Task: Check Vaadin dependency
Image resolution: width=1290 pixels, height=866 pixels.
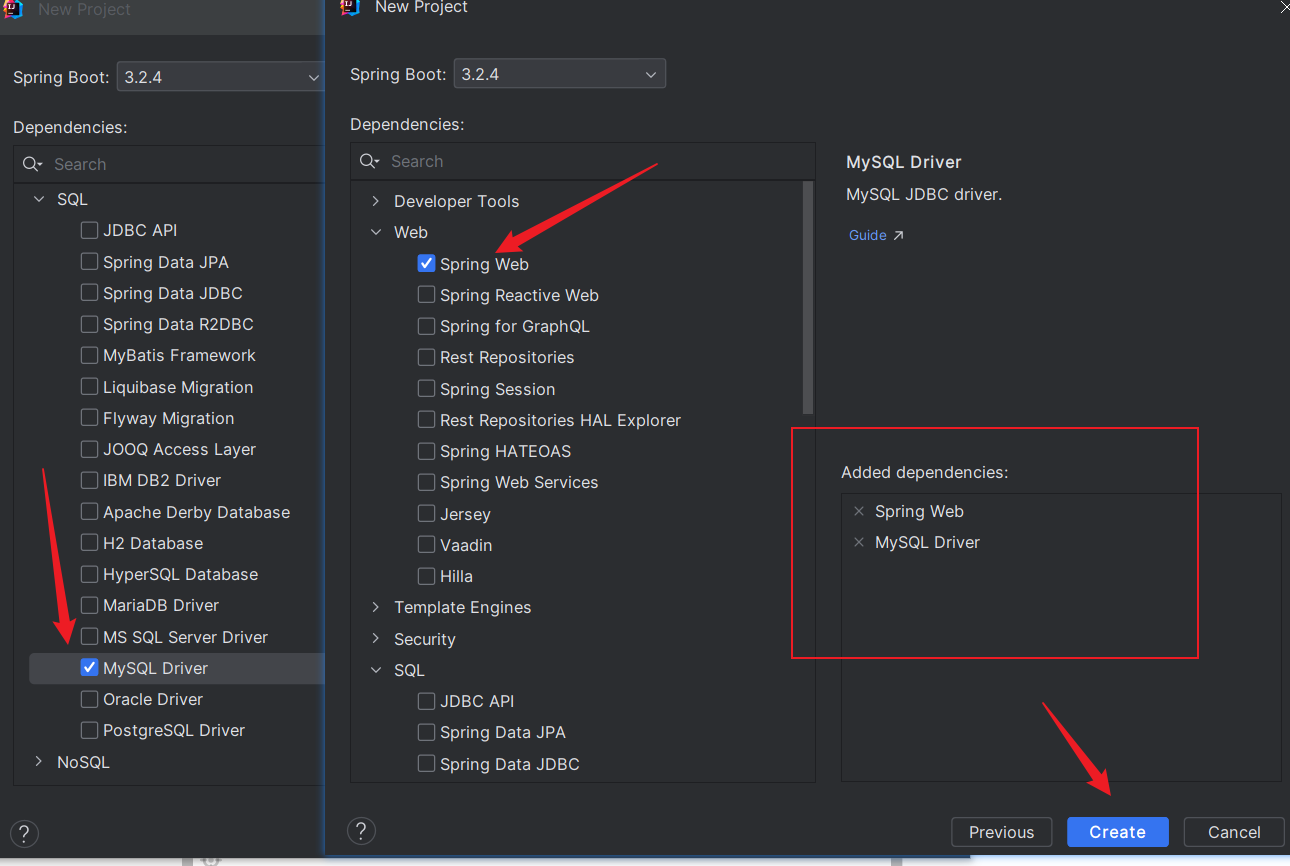Action: click(426, 545)
